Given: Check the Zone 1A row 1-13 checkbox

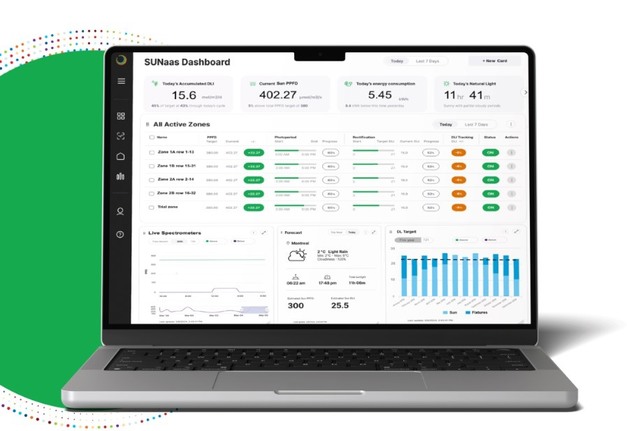Looking at the screenshot, I should pos(149,152).
